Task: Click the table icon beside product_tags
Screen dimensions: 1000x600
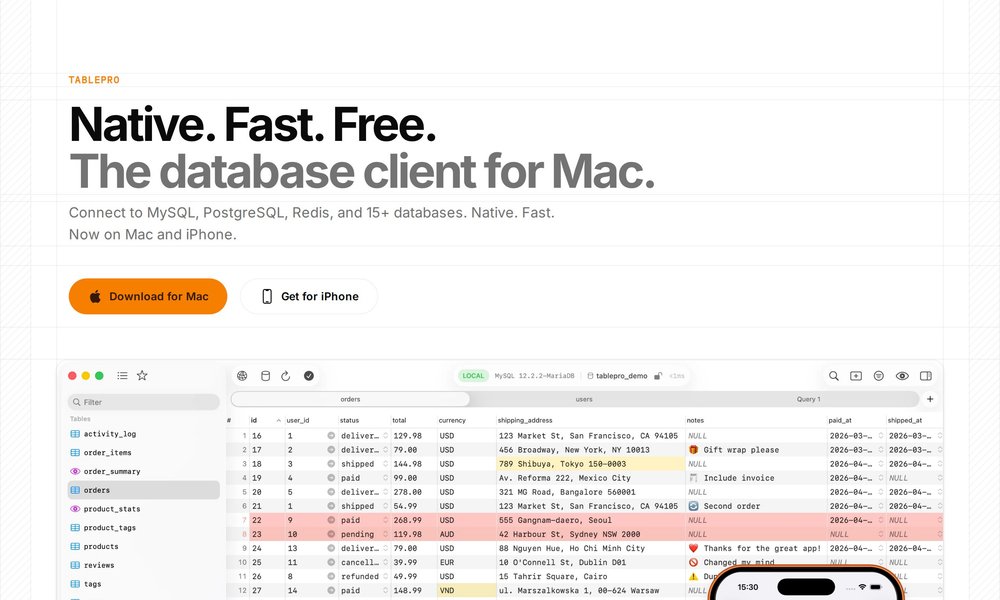Action: click(x=75, y=527)
